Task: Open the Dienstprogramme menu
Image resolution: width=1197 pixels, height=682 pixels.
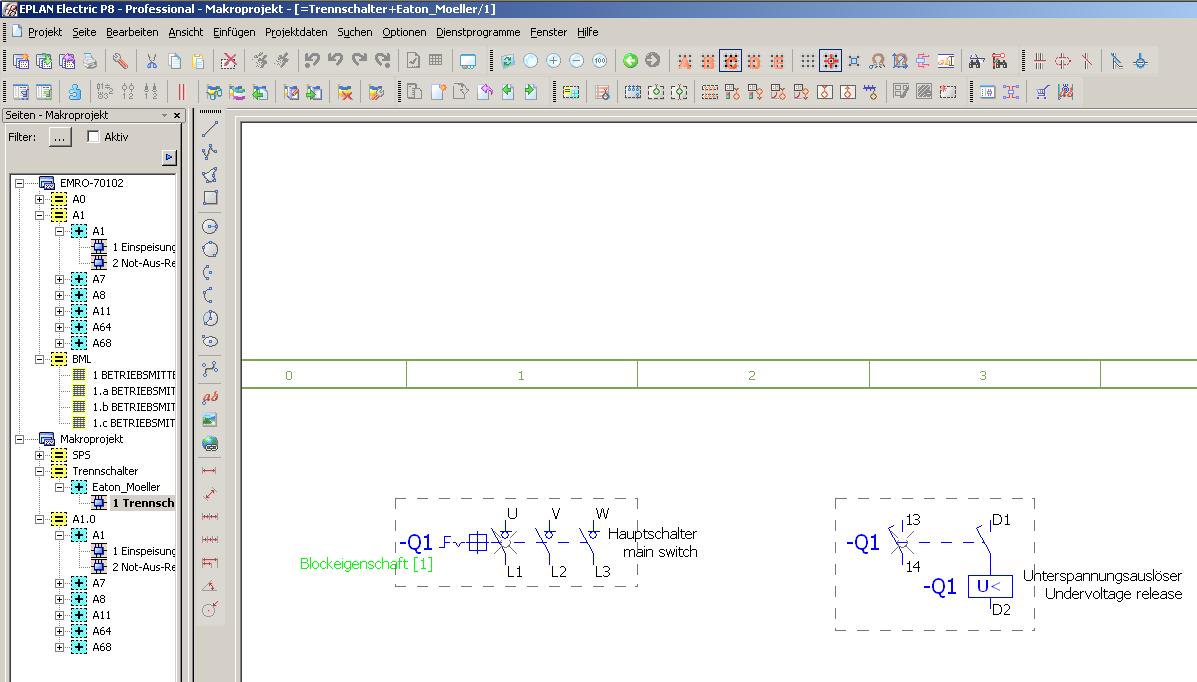Action: 479,32
